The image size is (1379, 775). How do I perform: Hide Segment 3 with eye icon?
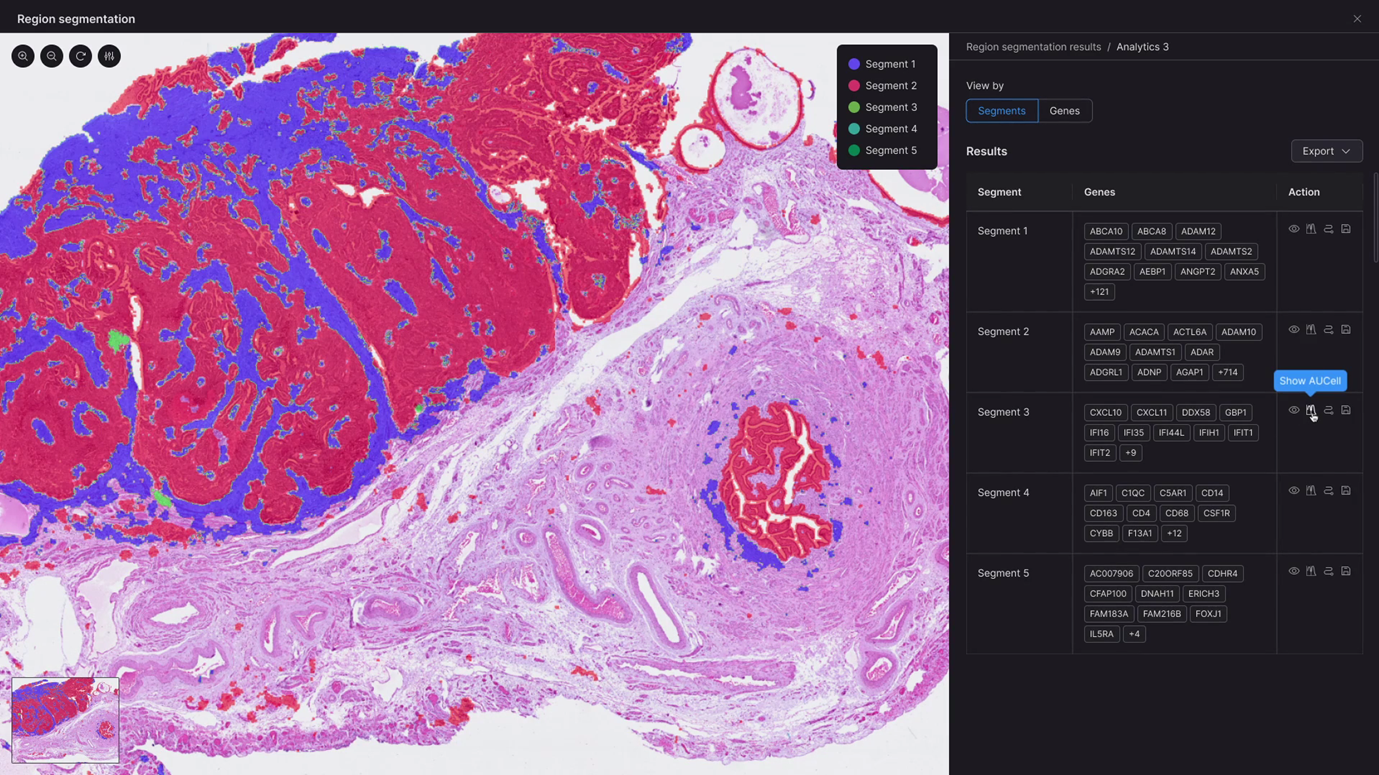pyautogui.click(x=1294, y=410)
